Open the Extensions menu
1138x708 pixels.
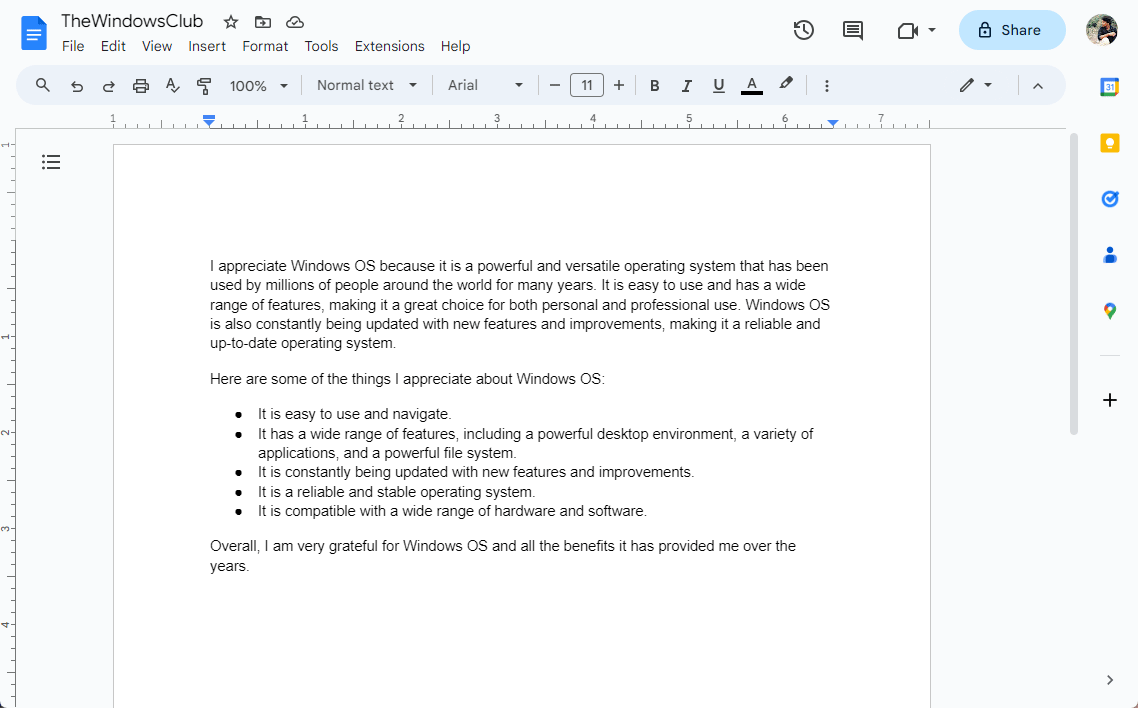coord(390,46)
